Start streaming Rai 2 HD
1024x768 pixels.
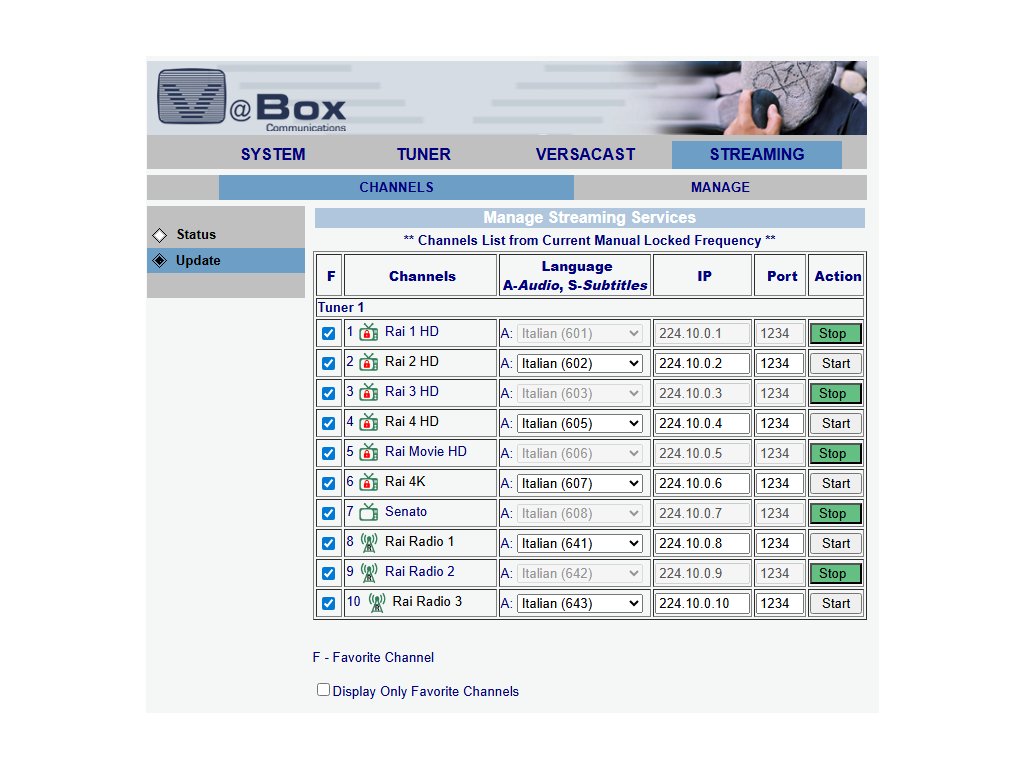(x=835, y=364)
